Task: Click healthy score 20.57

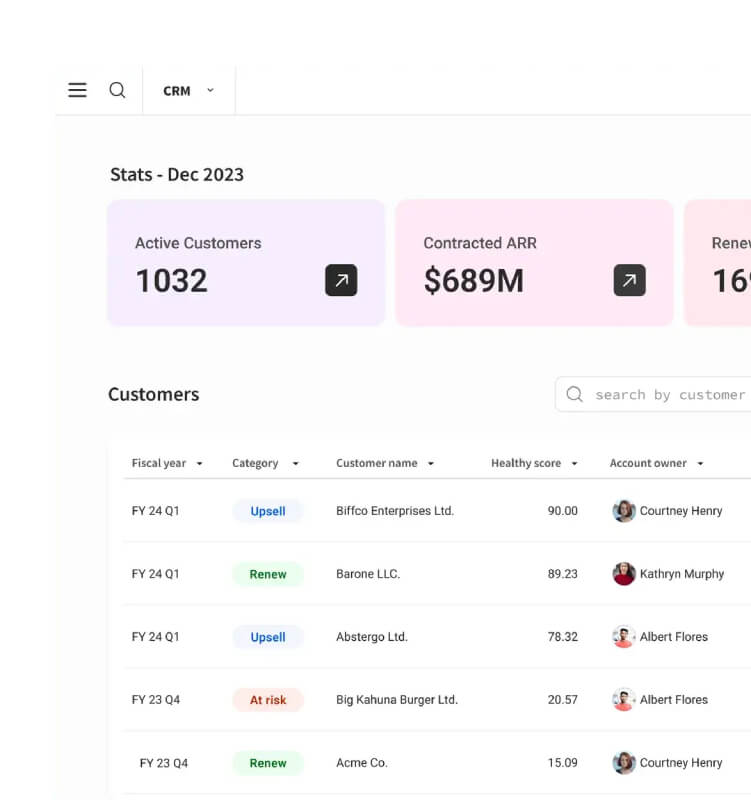Action: point(563,700)
